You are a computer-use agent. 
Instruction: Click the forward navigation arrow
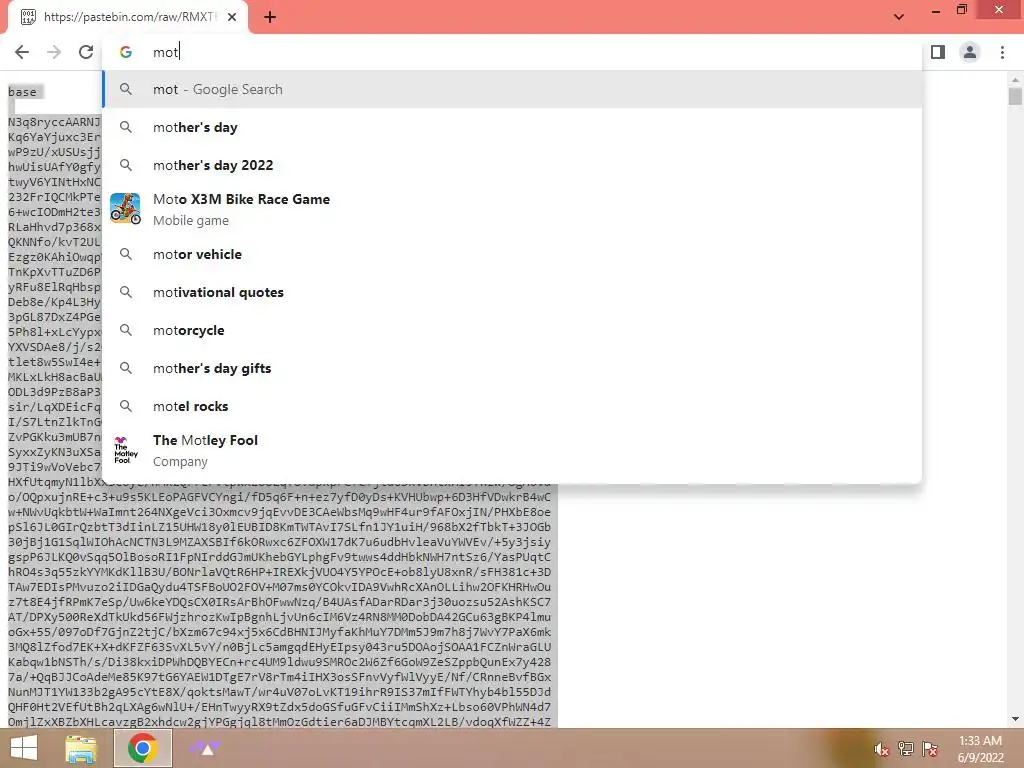pos(54,52)
